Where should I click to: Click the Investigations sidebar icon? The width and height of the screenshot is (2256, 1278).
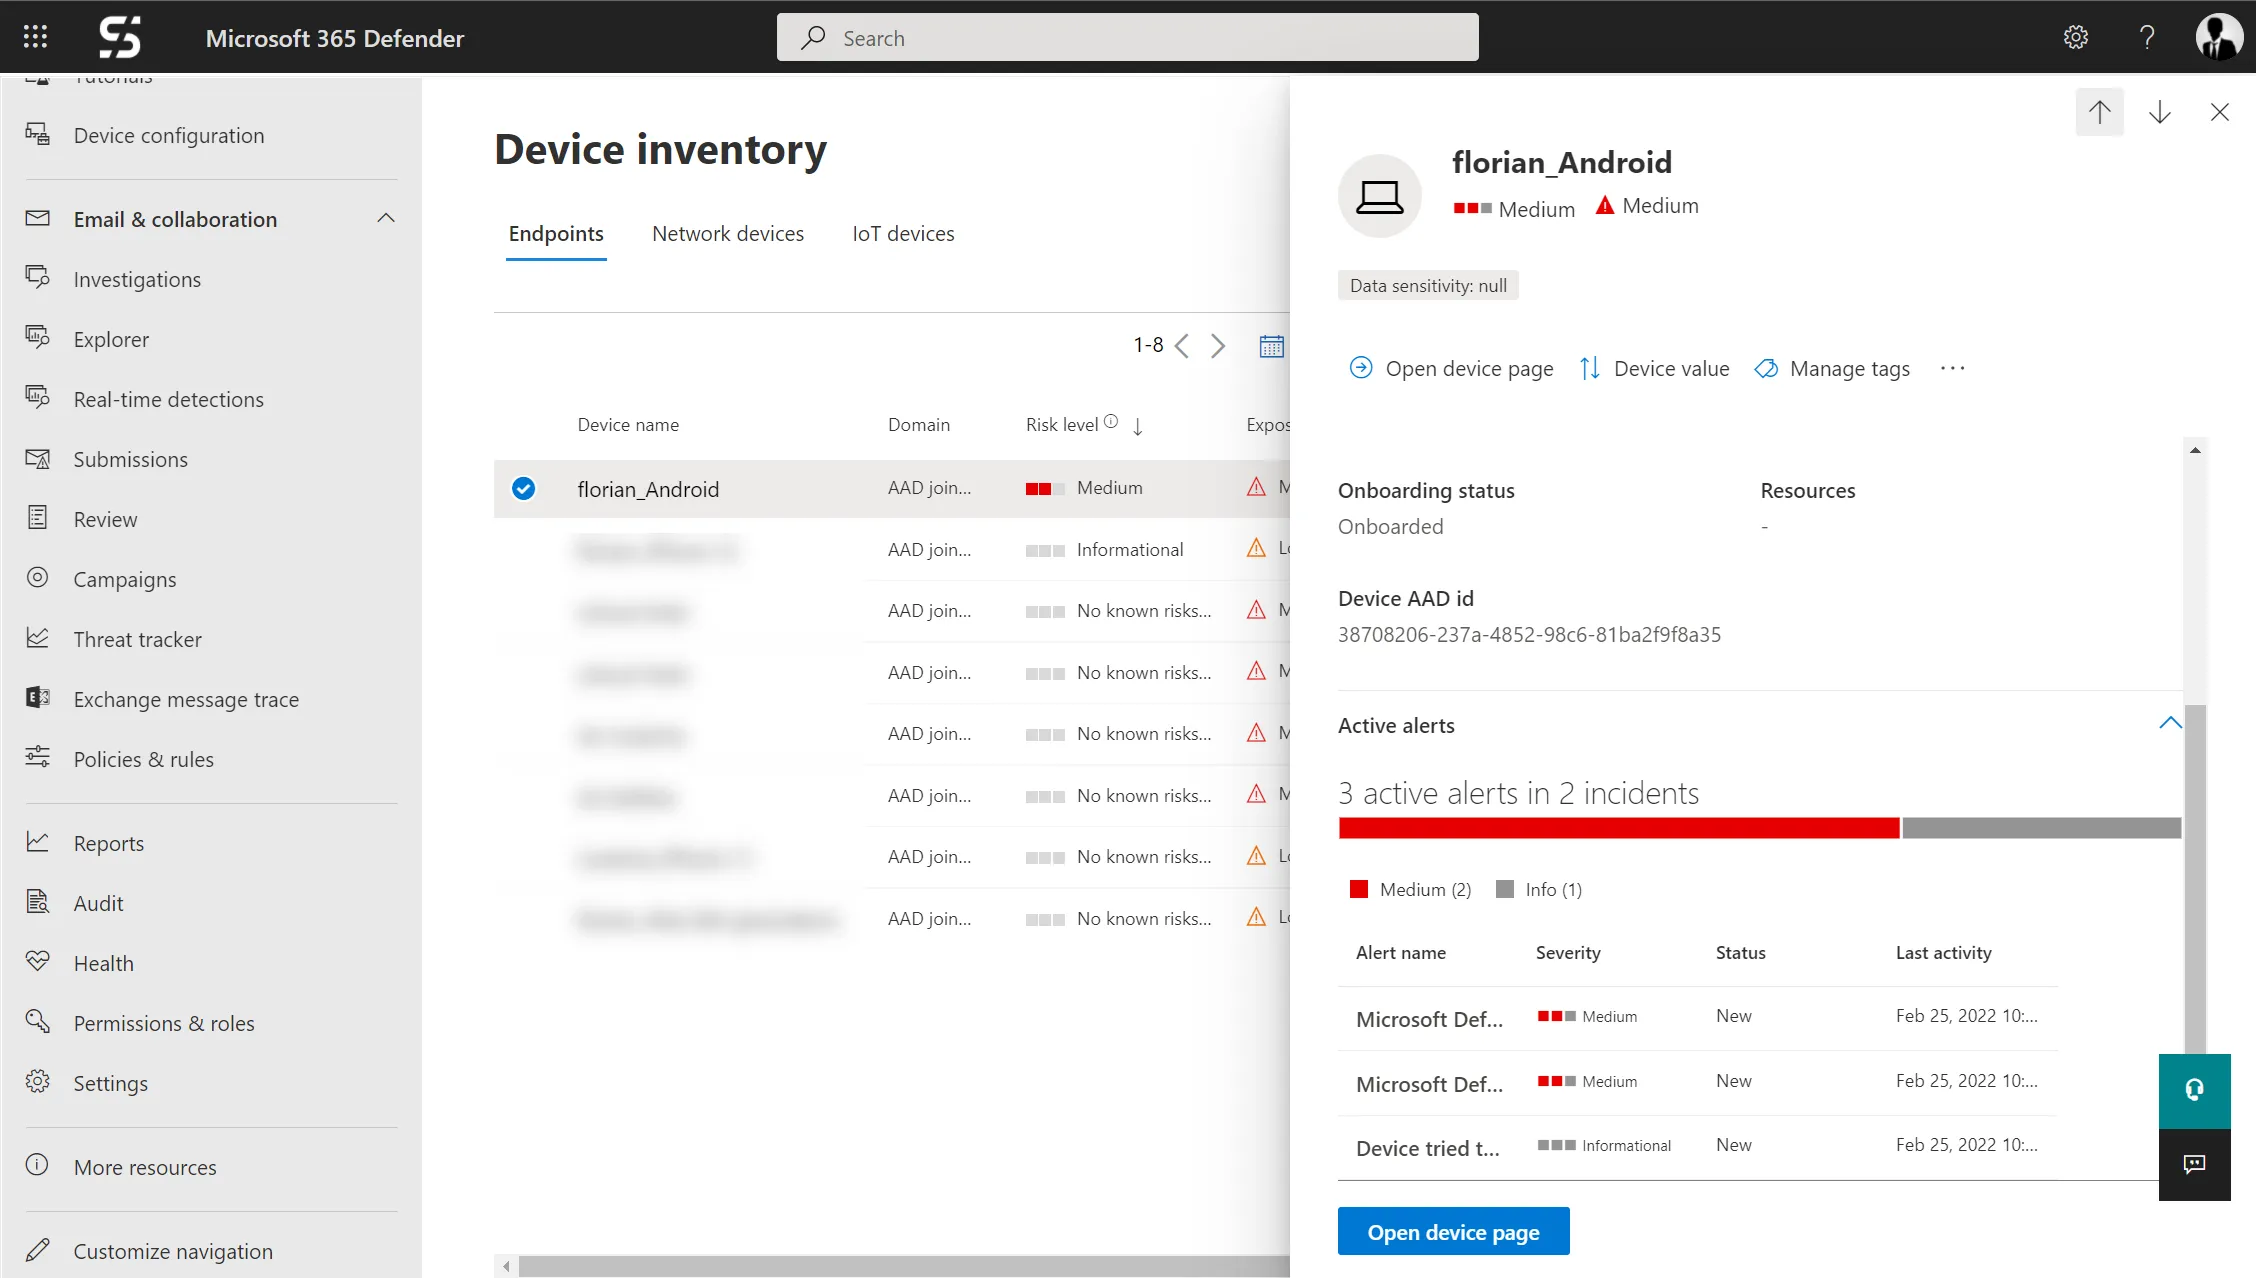[38, 278]
